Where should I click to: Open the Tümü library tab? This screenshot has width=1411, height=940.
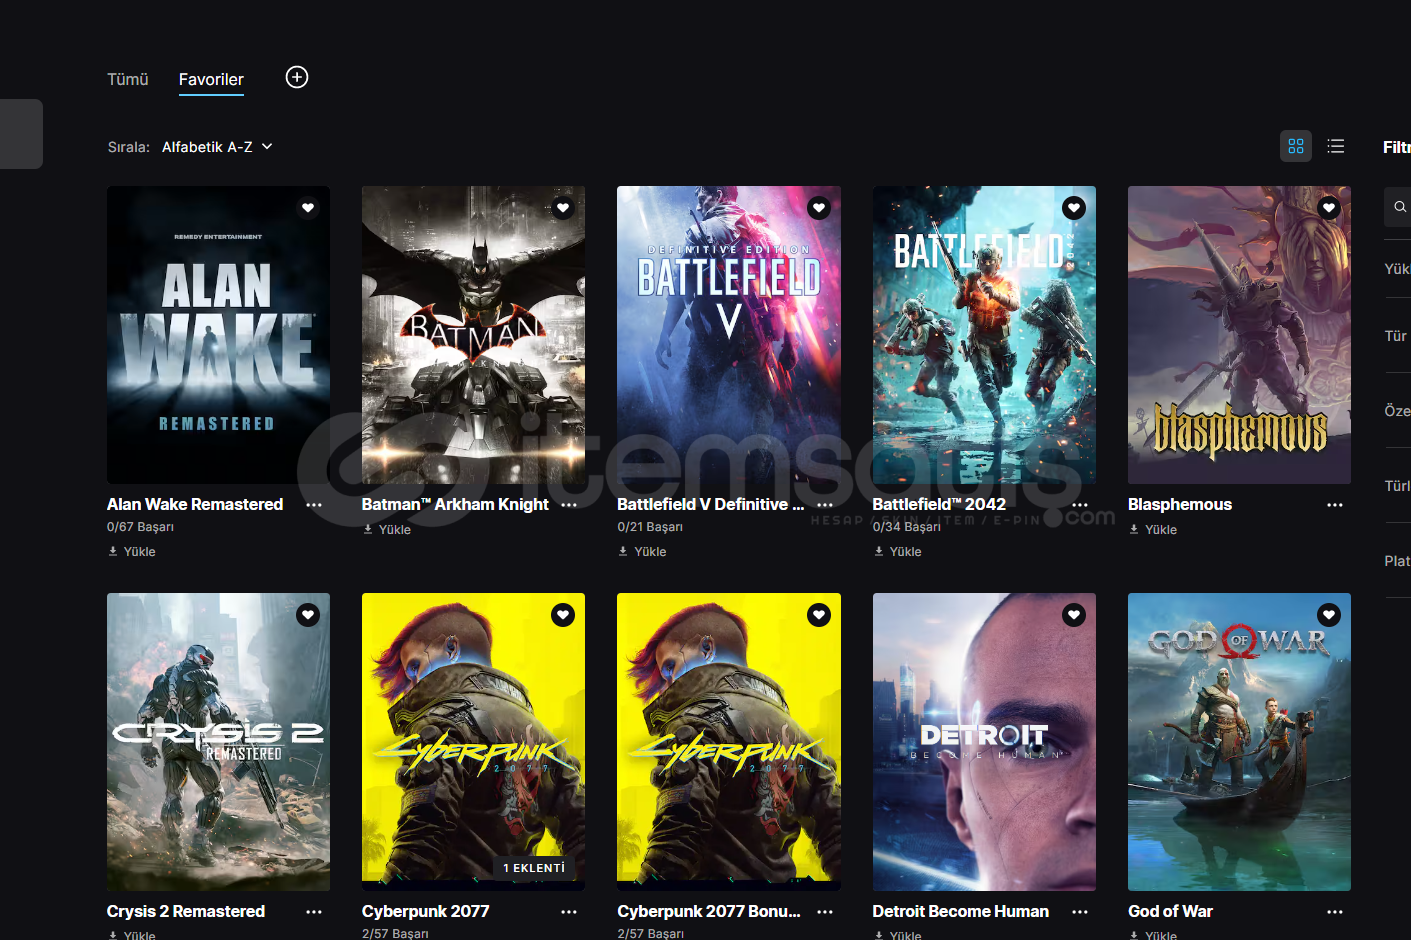pyautogui.click(x=128, y=79)
